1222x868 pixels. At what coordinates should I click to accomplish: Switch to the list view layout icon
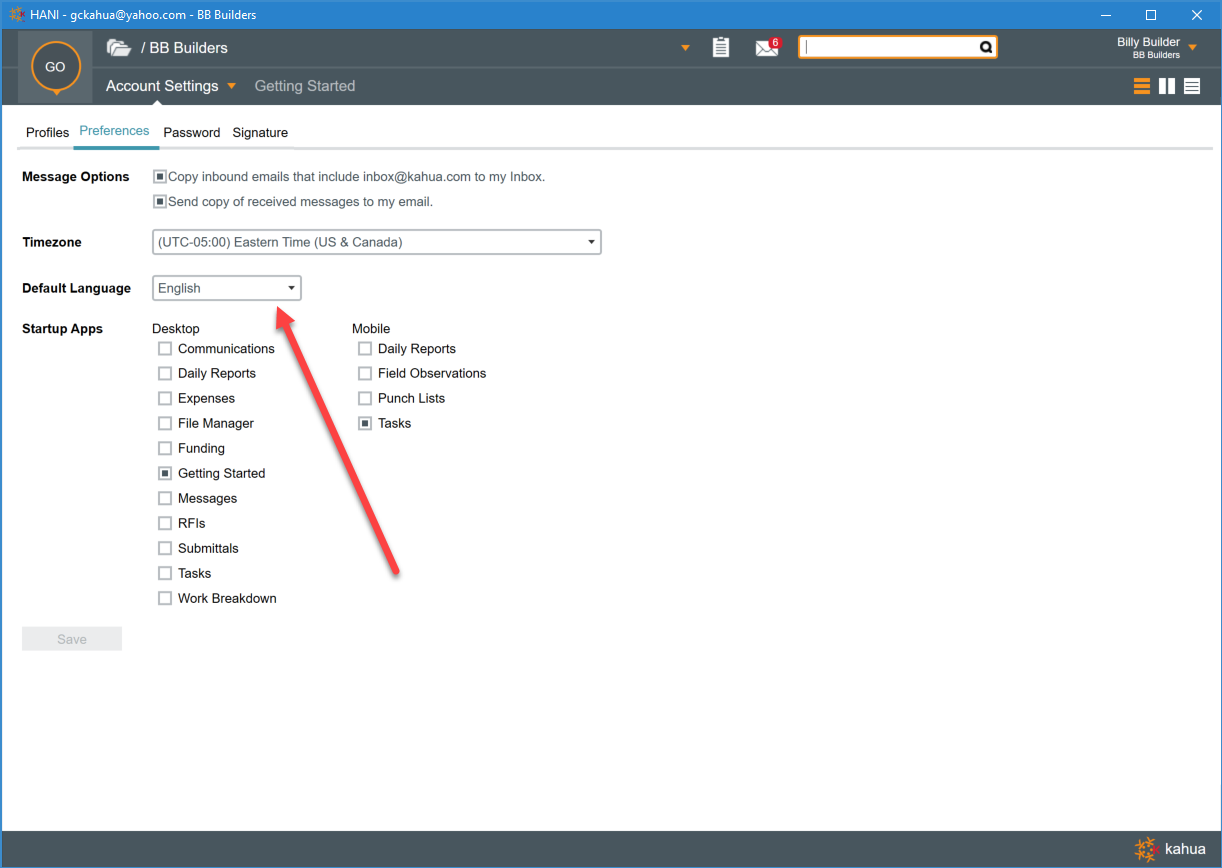click(x=1191, y=87)
